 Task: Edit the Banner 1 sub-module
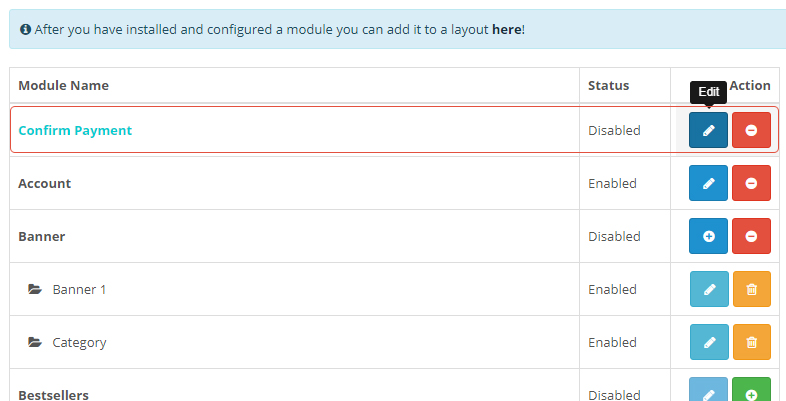[709, 289]
